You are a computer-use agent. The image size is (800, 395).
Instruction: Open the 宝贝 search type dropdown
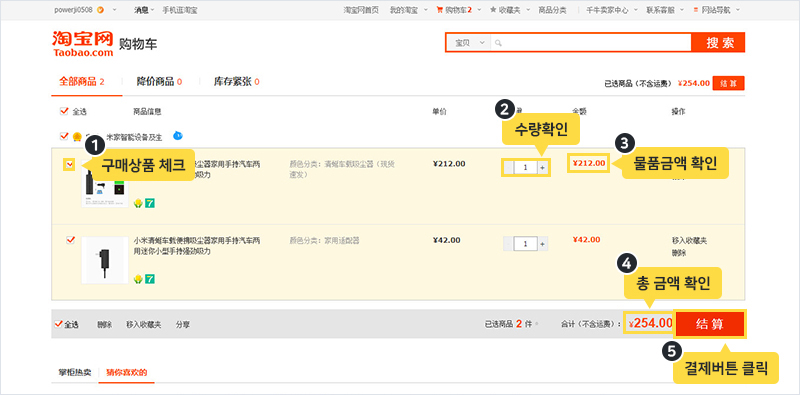click(x=468, y=43)
